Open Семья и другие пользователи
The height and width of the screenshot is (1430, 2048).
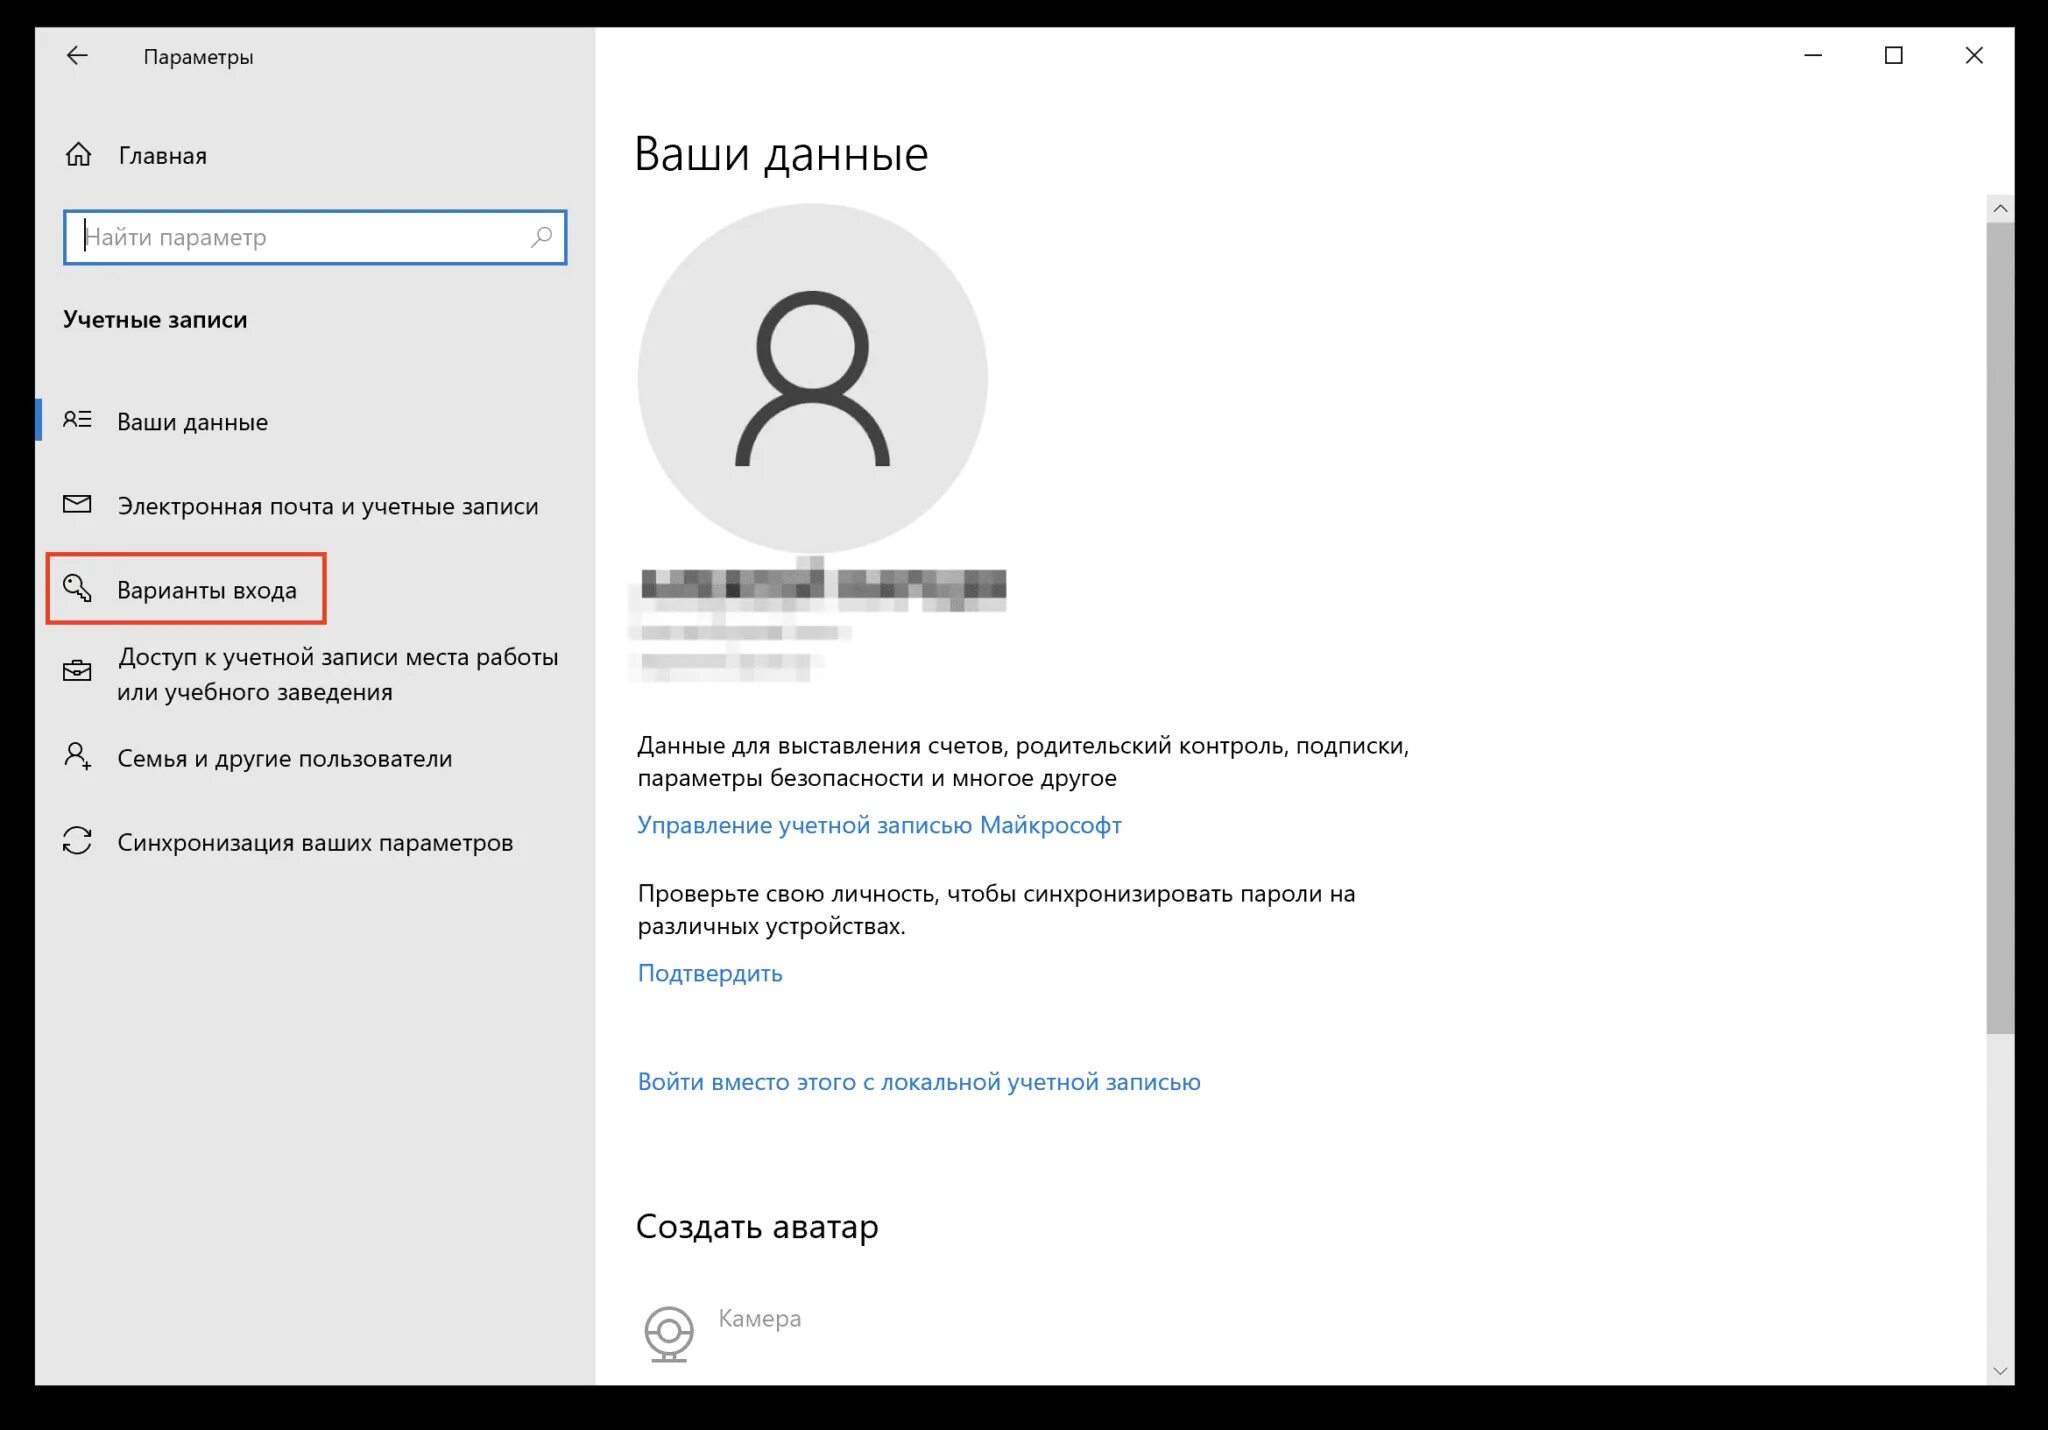coord(284,758)
